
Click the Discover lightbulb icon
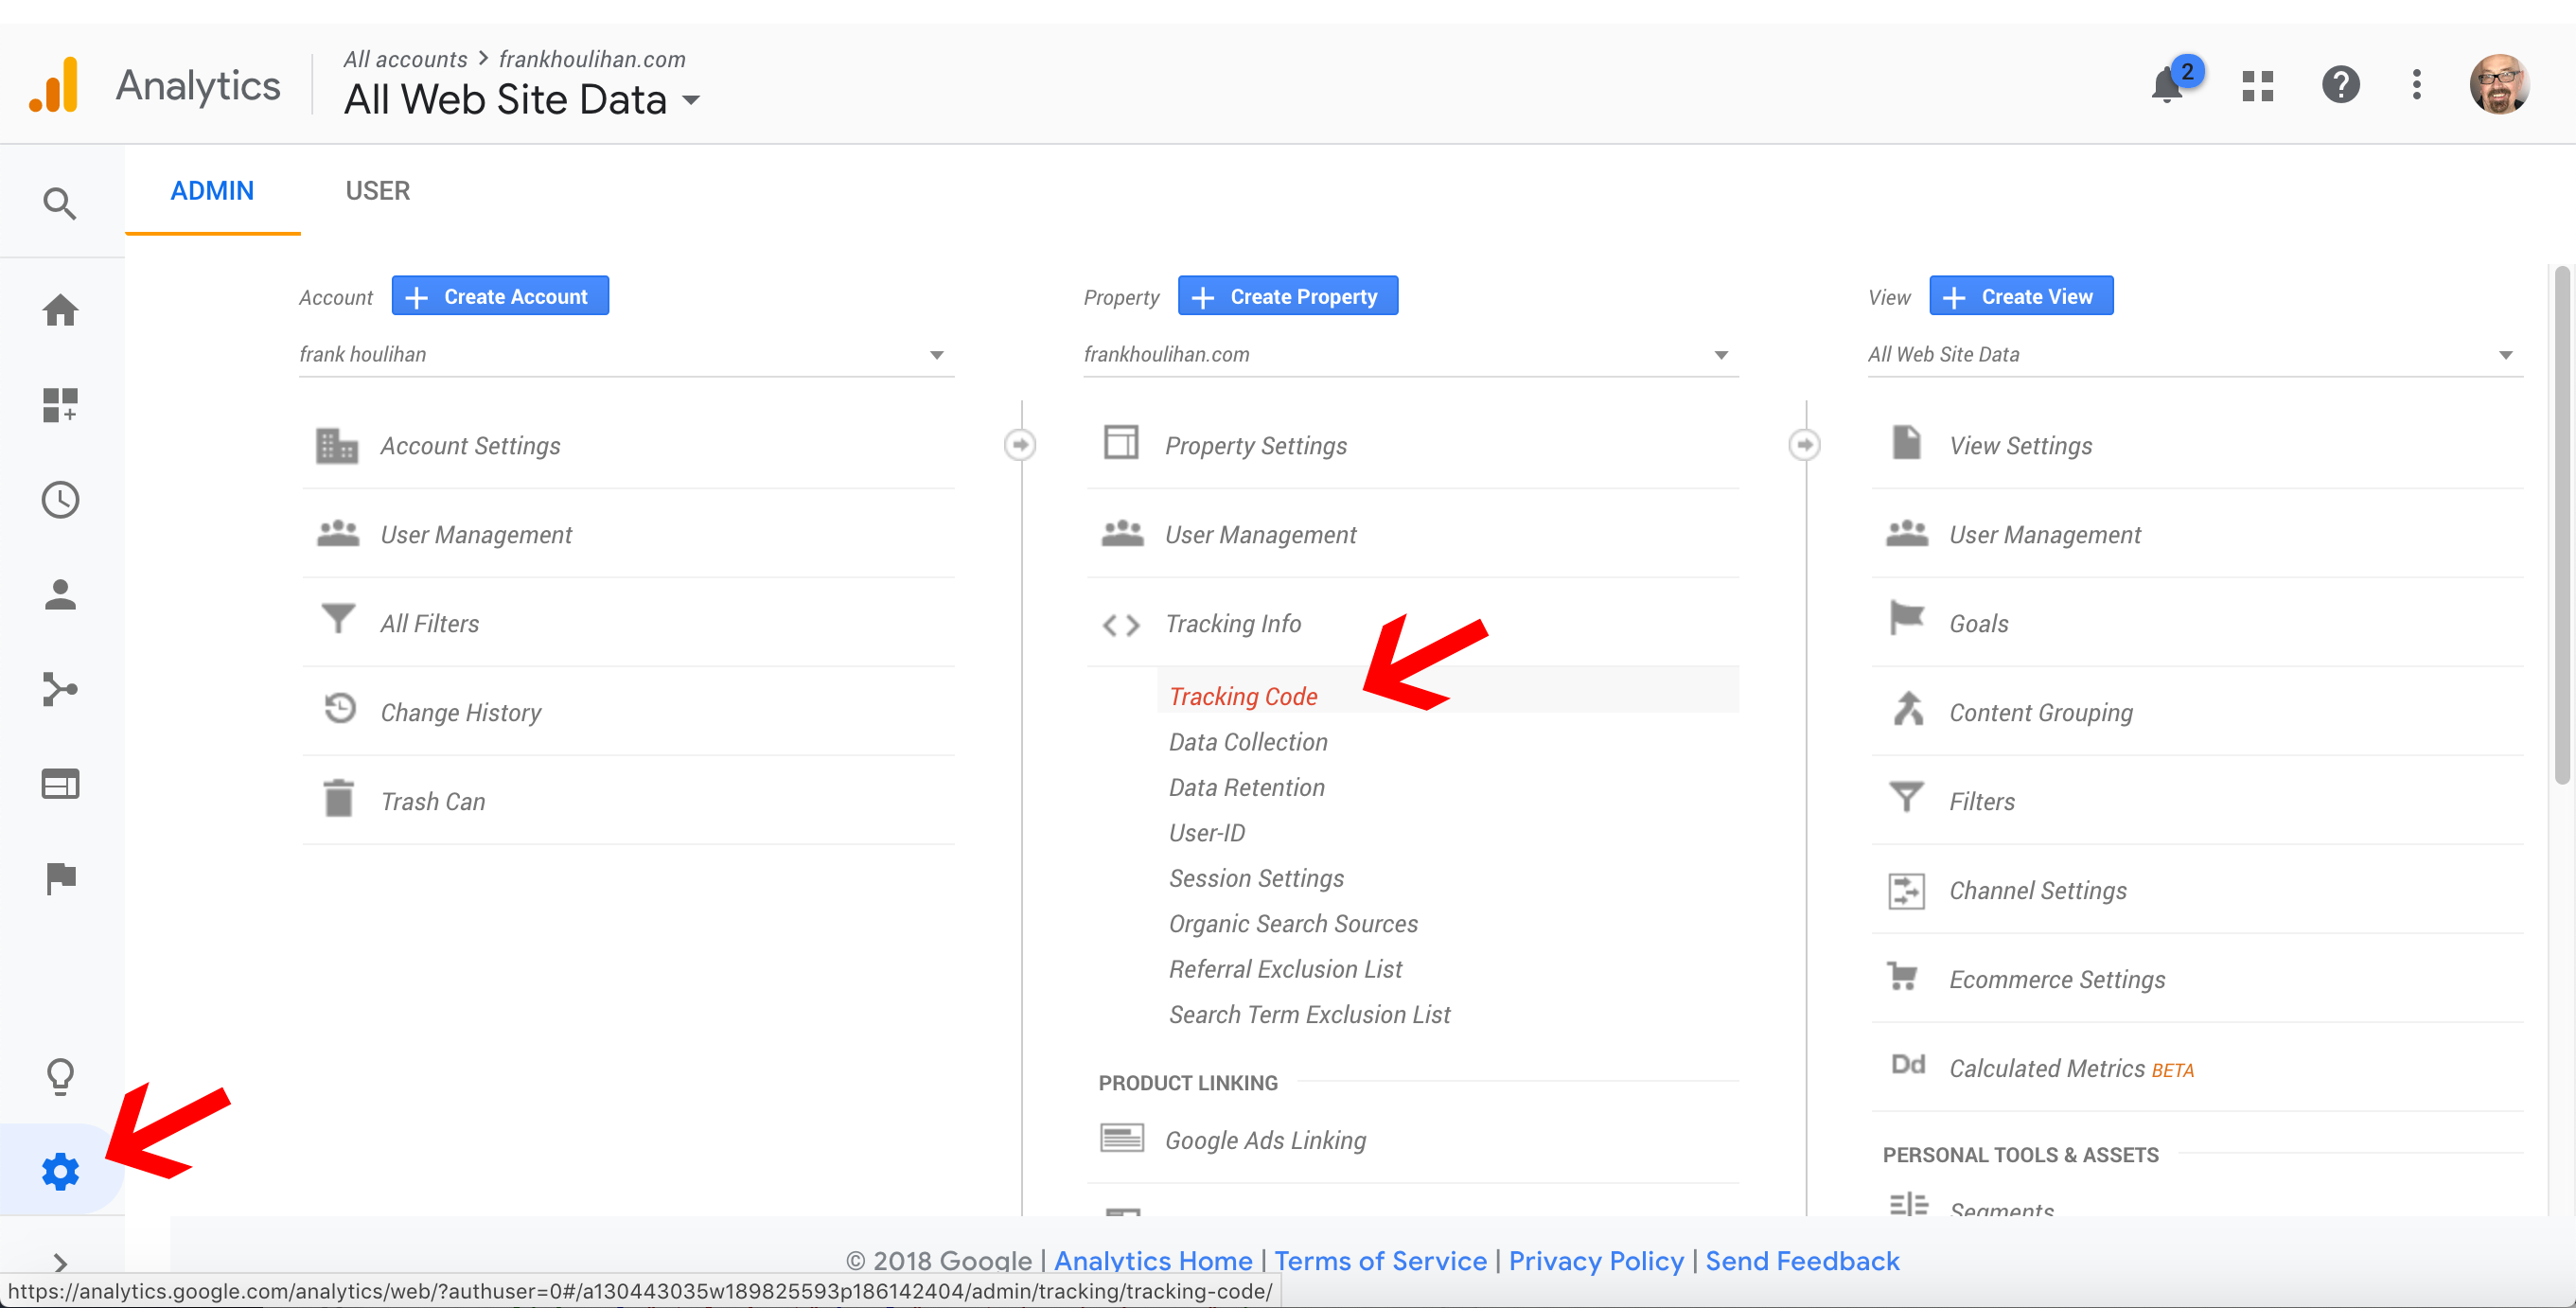[60, 1076]
